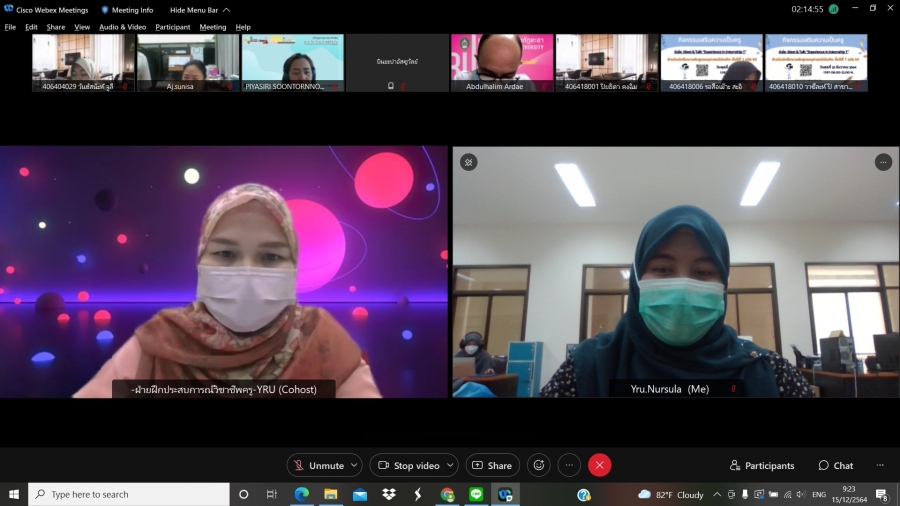
Task: Open the Participant menu
Action: click(172, 27)
